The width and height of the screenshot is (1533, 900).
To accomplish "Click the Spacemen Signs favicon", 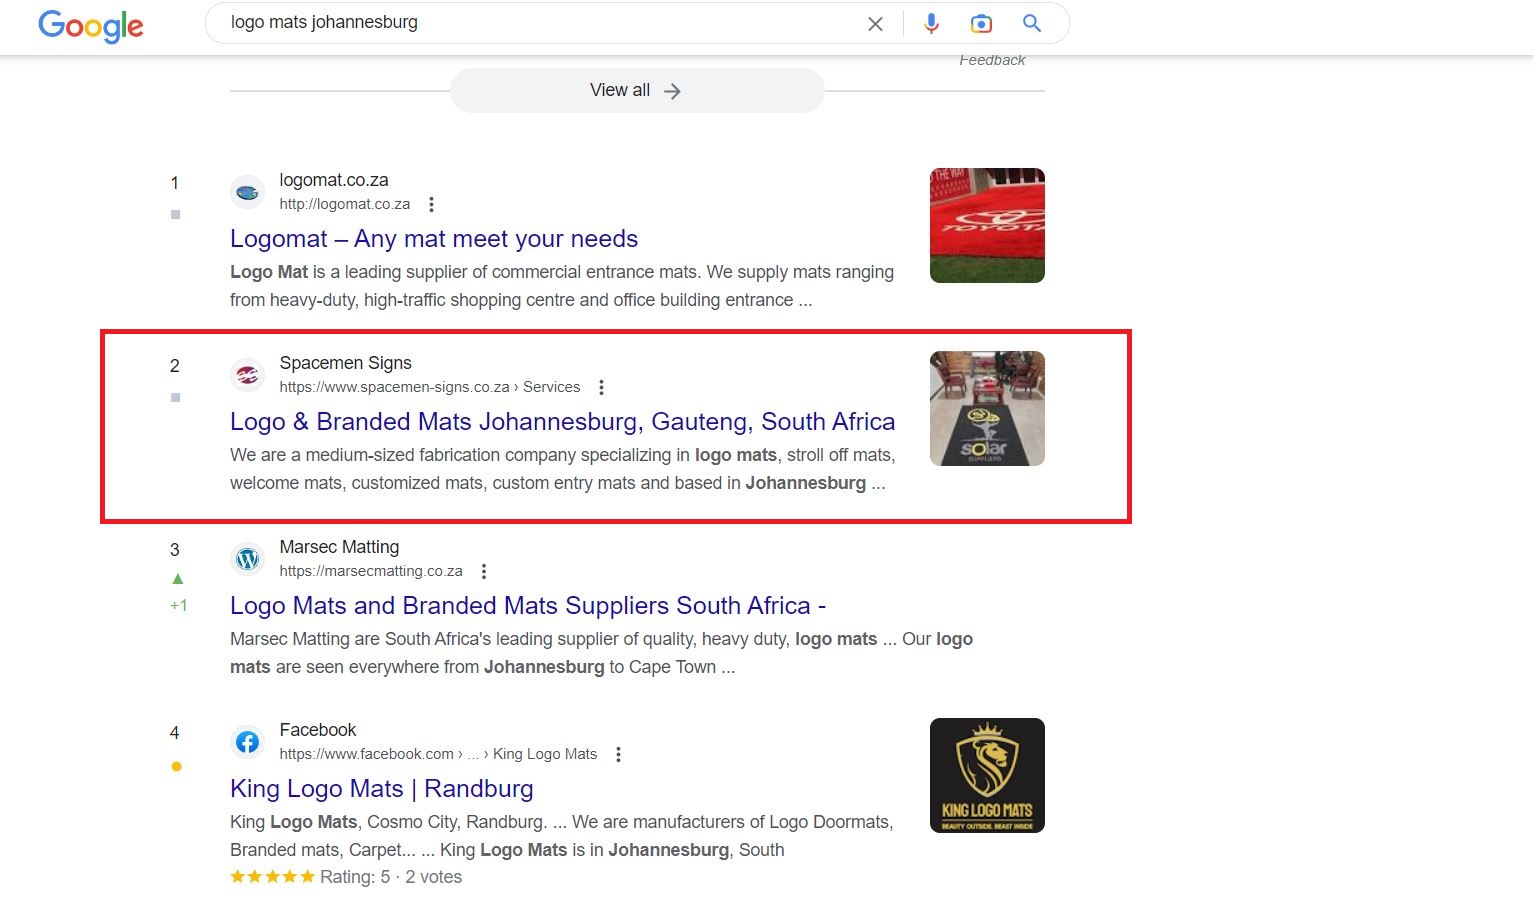I will click(247, 374).
